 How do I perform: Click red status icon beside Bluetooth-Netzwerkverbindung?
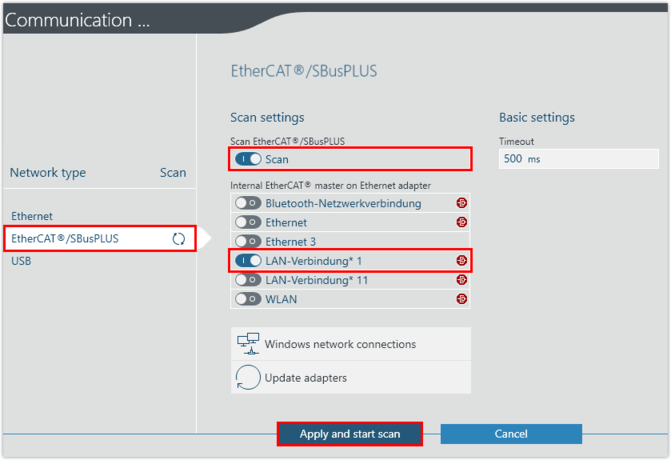coord(461,203)
